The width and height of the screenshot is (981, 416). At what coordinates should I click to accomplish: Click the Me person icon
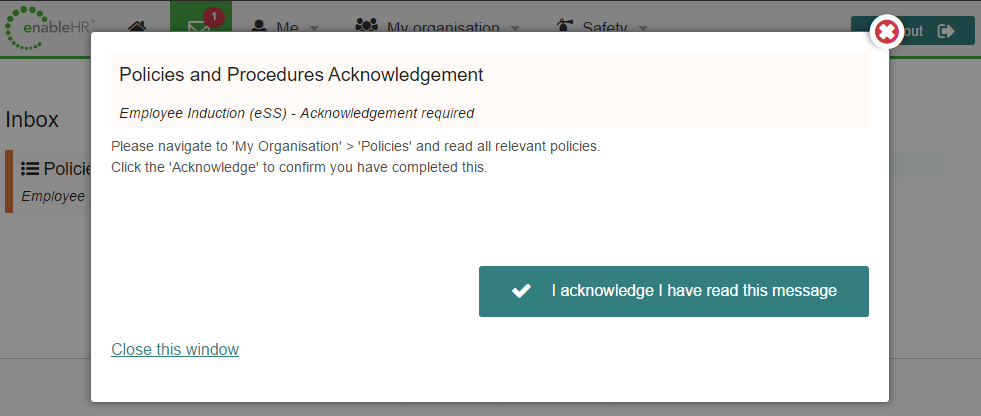(259, 27)
